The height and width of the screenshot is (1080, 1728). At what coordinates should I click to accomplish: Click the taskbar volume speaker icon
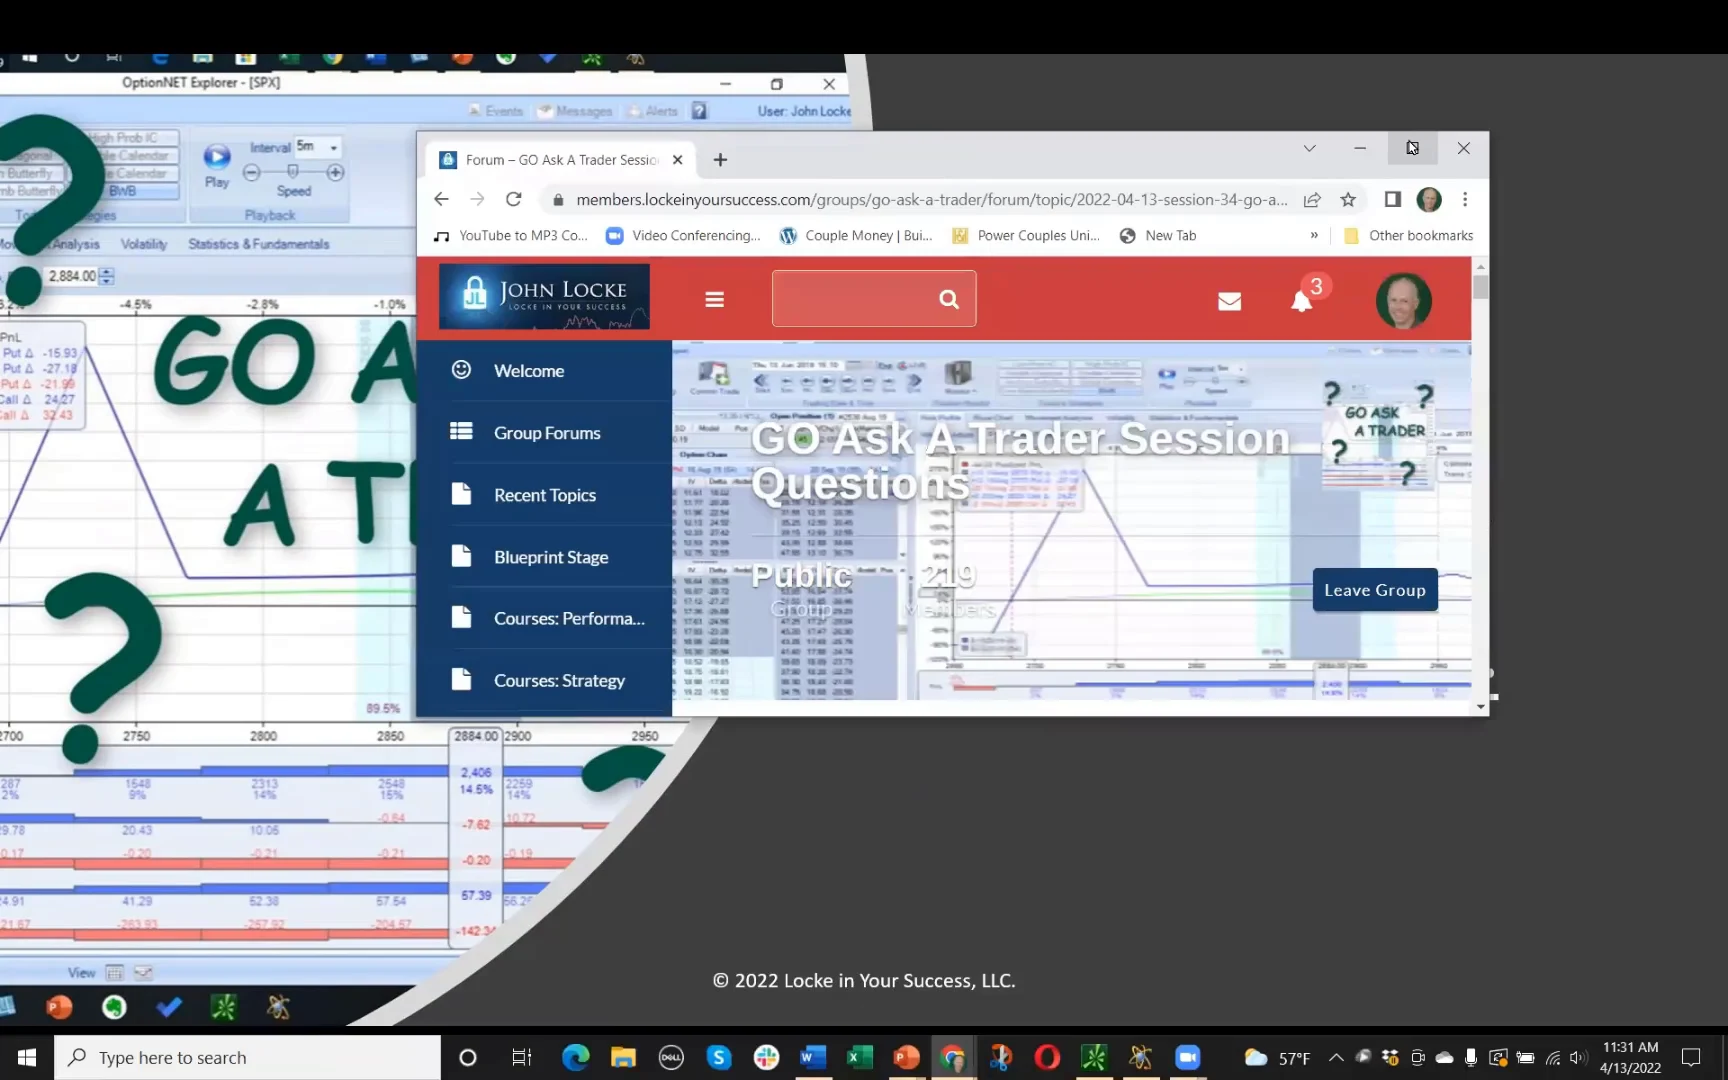pos(1579,1057)
